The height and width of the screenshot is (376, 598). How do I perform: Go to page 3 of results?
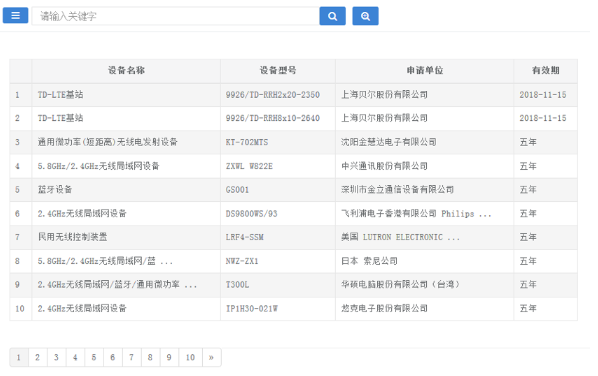click(56, 357)
